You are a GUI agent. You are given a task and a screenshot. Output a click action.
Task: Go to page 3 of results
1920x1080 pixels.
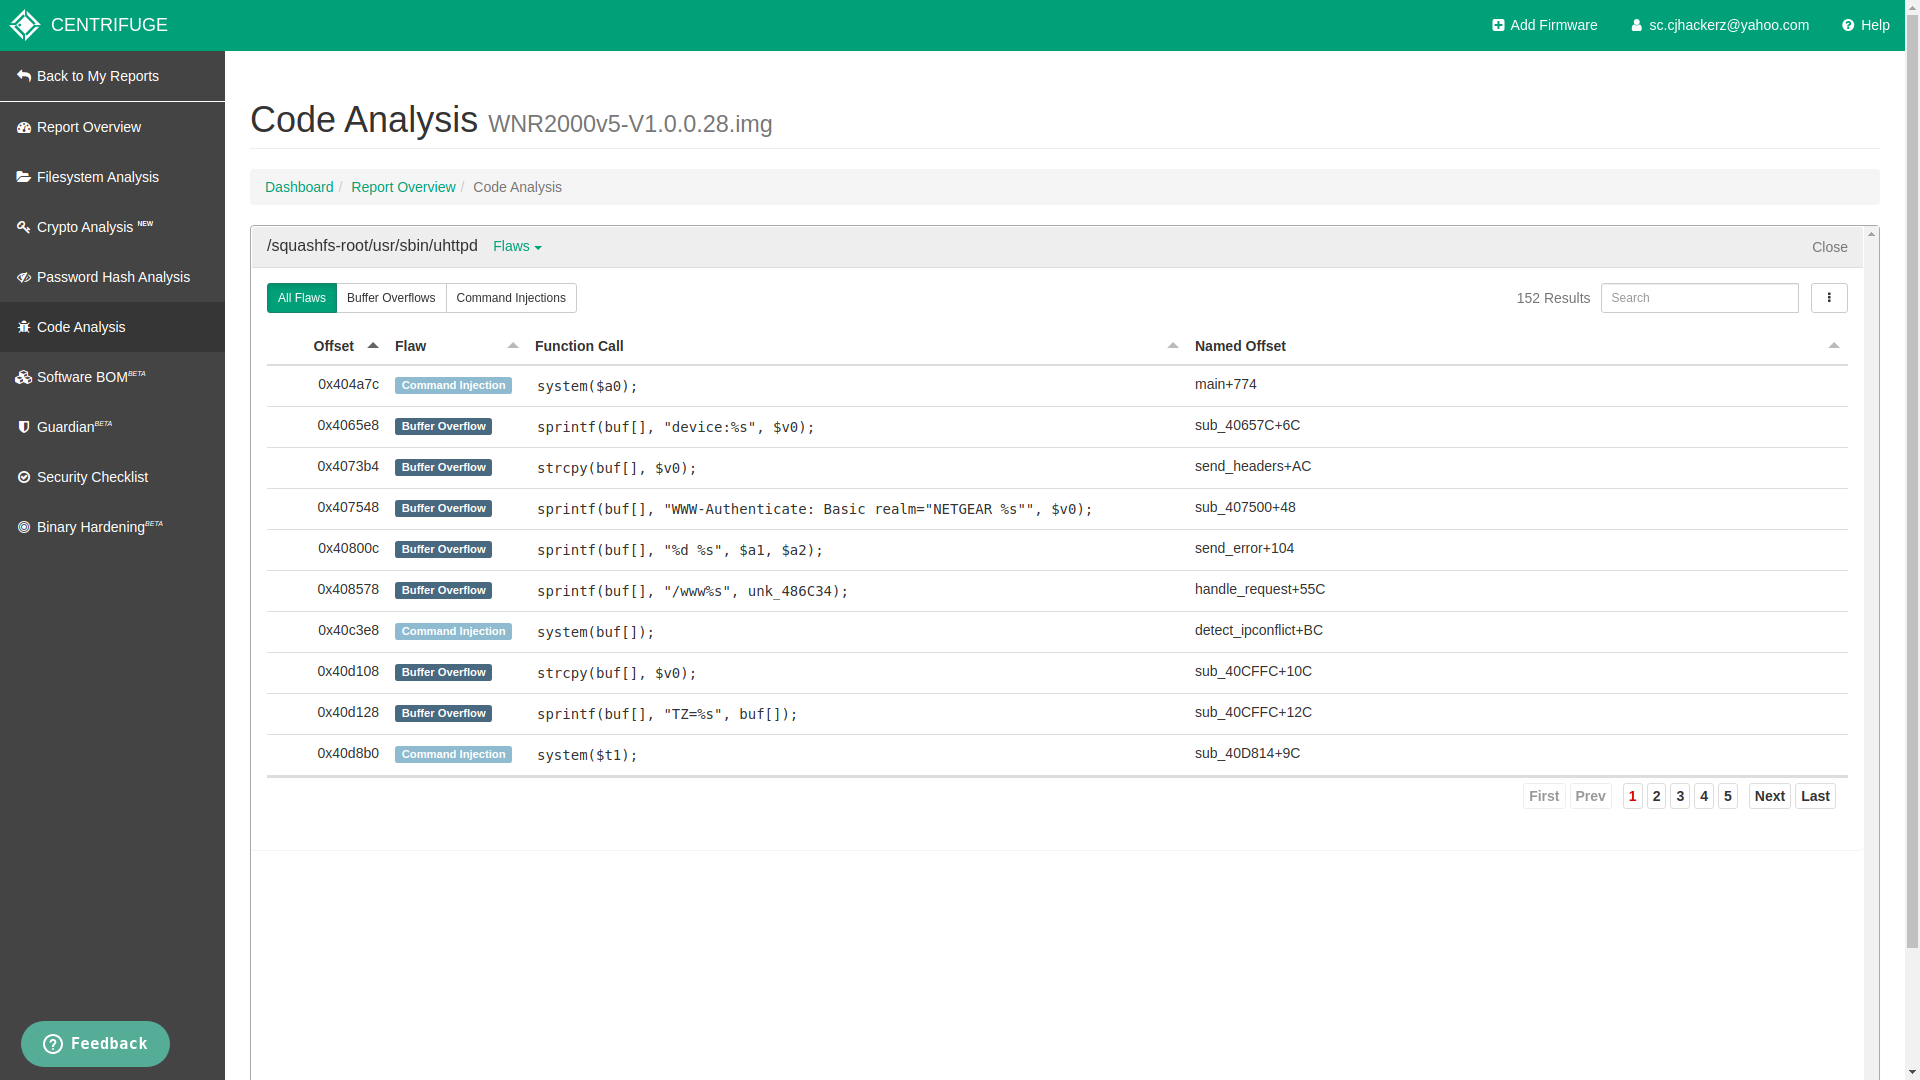point(1680,796)
